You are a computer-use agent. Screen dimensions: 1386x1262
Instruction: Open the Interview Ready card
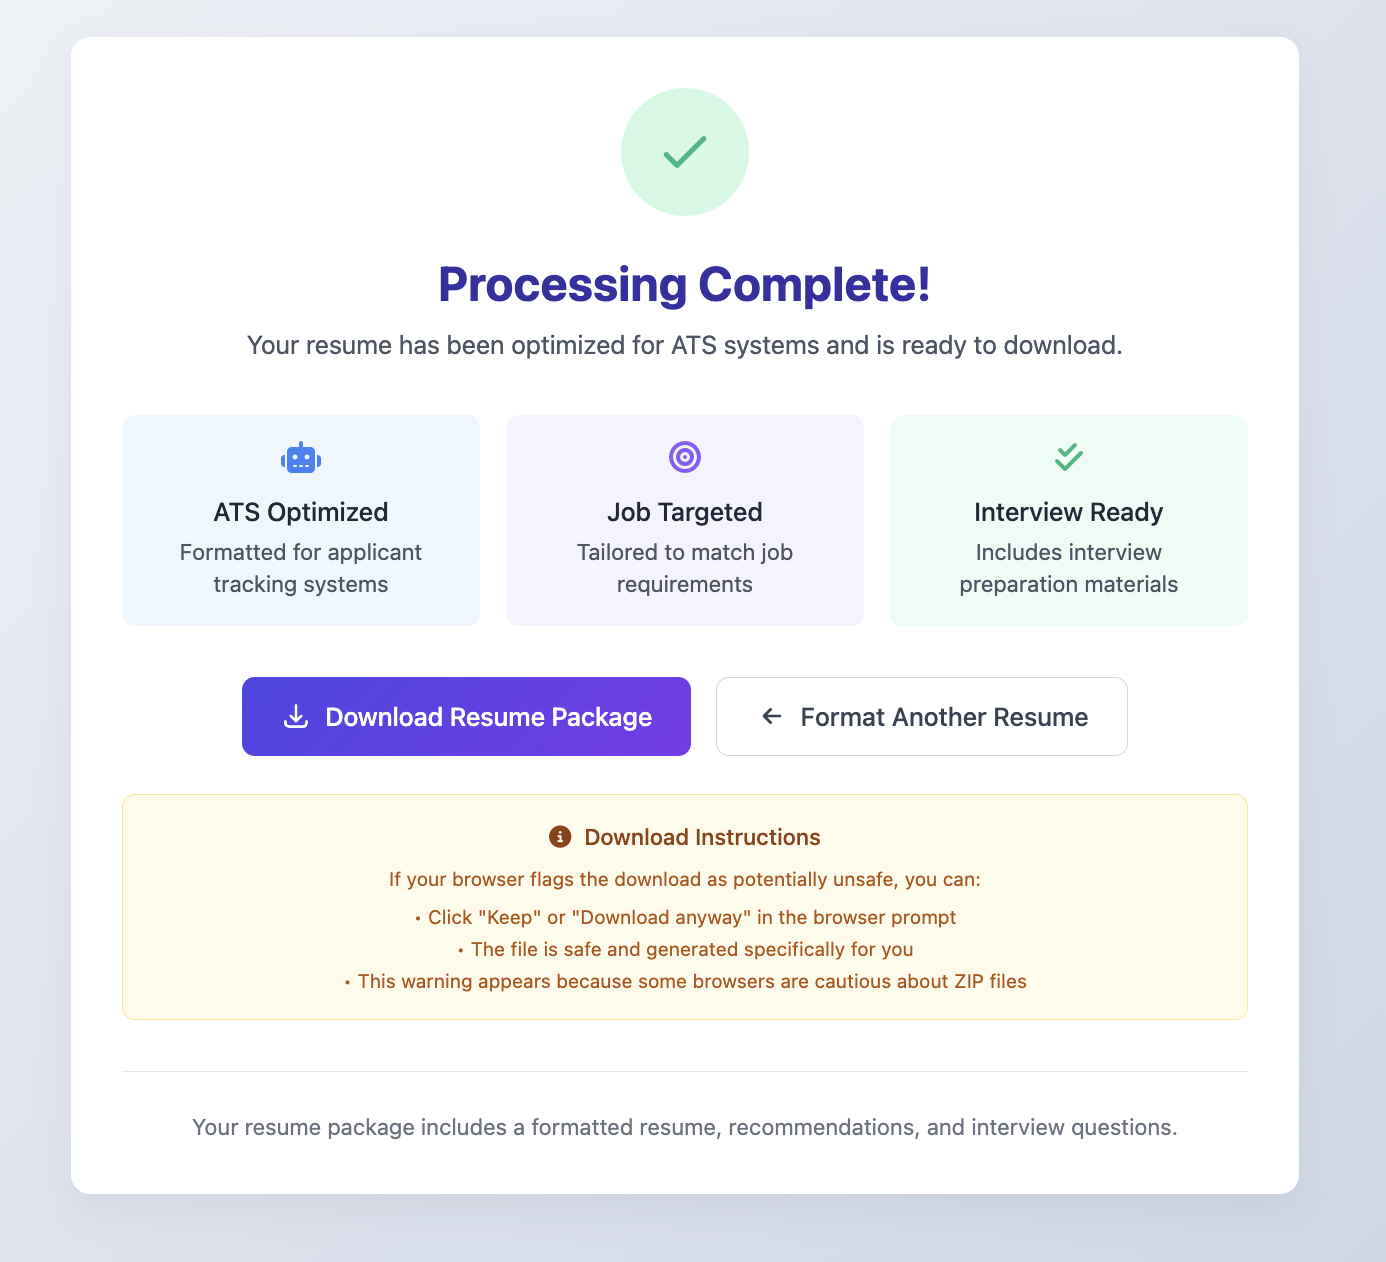(1069, 520)
